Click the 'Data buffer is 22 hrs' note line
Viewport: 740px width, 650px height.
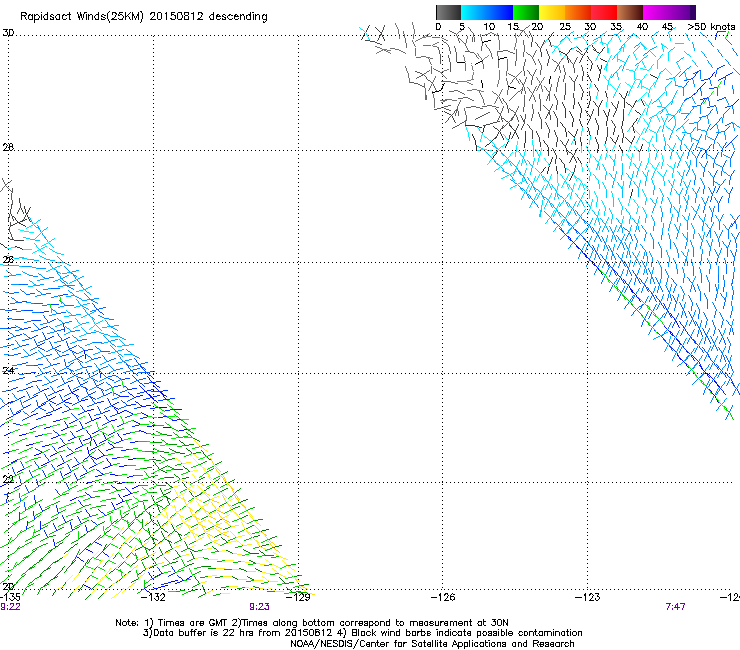pos(362,633)
